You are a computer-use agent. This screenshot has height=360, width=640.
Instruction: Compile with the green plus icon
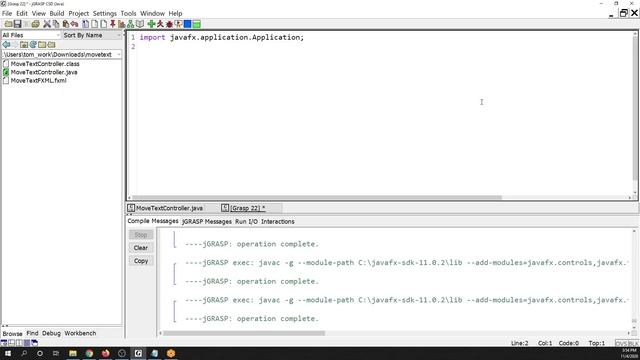151,24
